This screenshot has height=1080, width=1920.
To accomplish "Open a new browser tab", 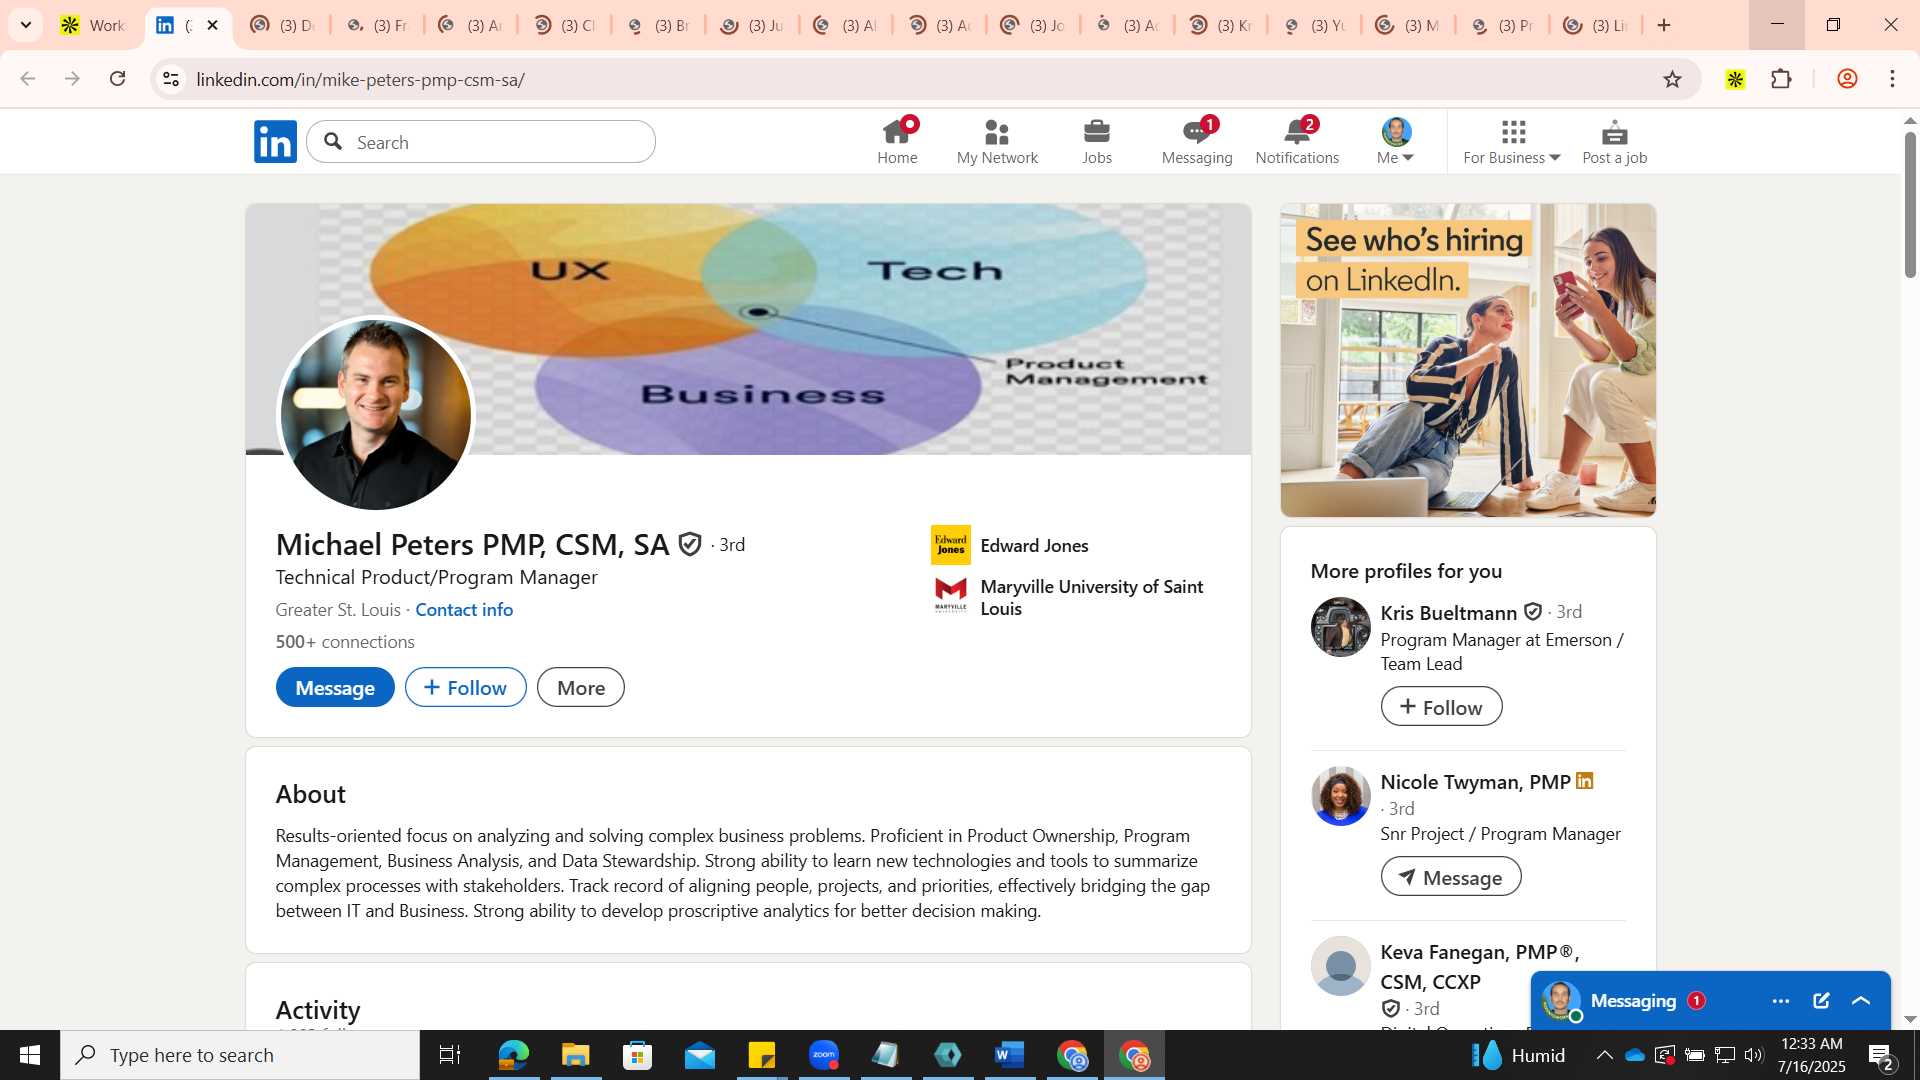I will (x=1664, y=25).
